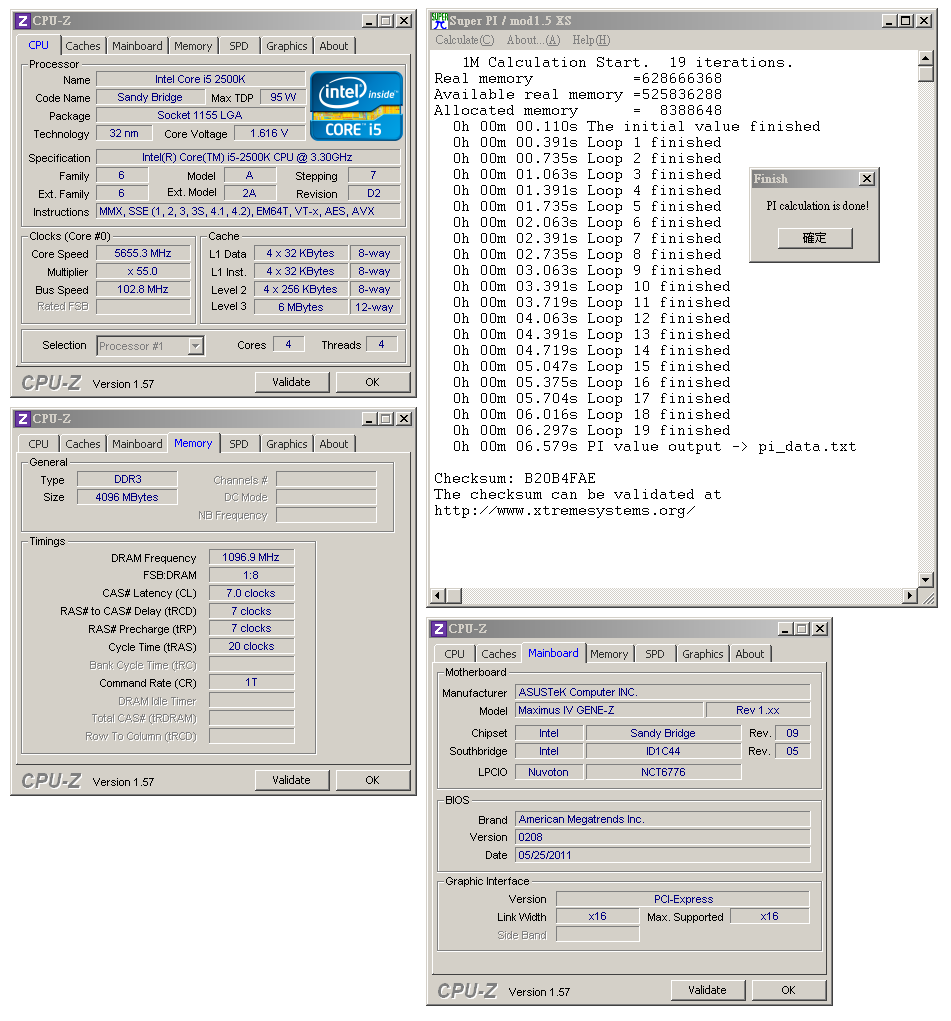Click the xtremesystems.org URL text
The width and height of the screenshot is (951, 1021).
click(564, 510)
